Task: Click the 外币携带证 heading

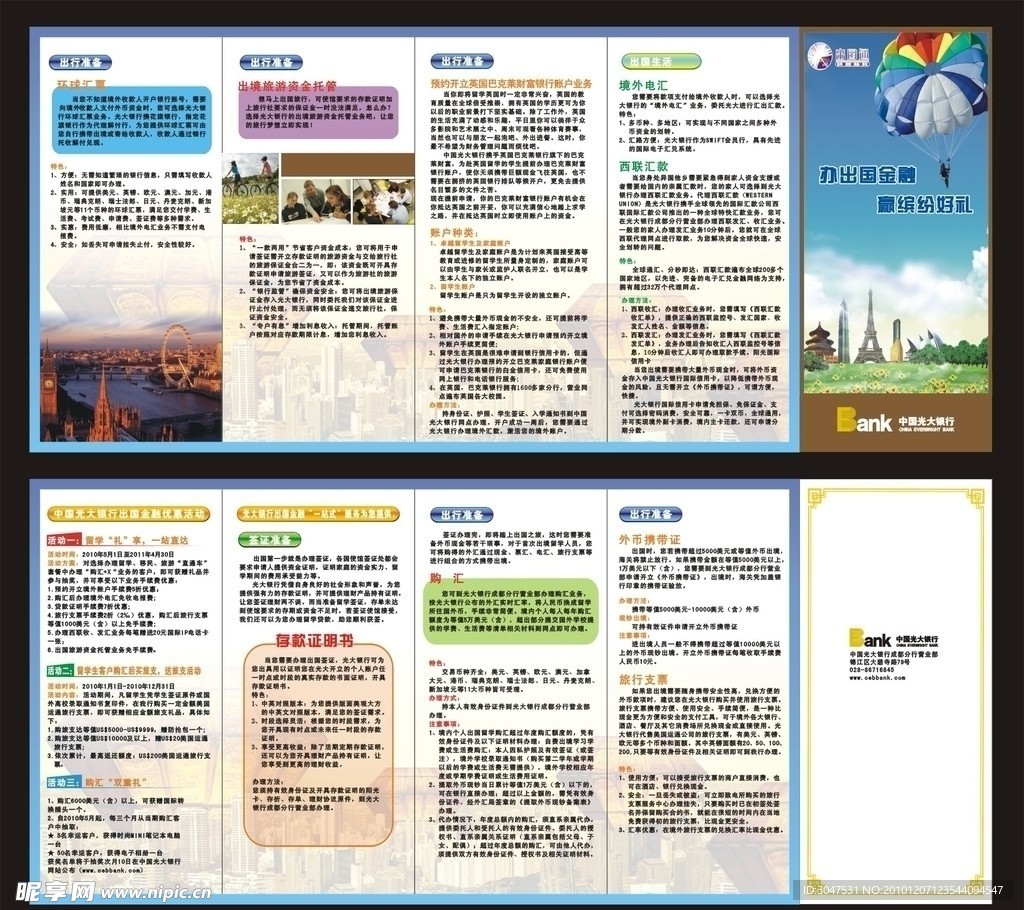Action: (x=649, y=539)
